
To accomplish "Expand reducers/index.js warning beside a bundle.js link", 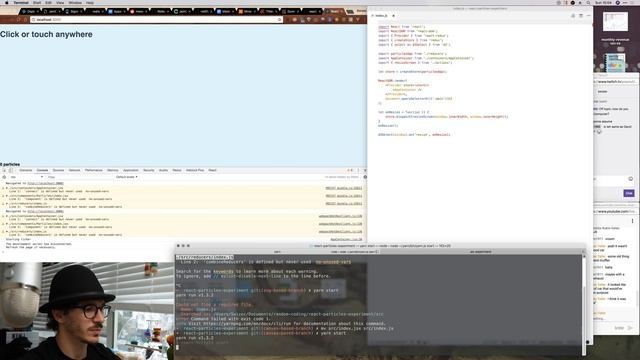I will coord(7,203).
